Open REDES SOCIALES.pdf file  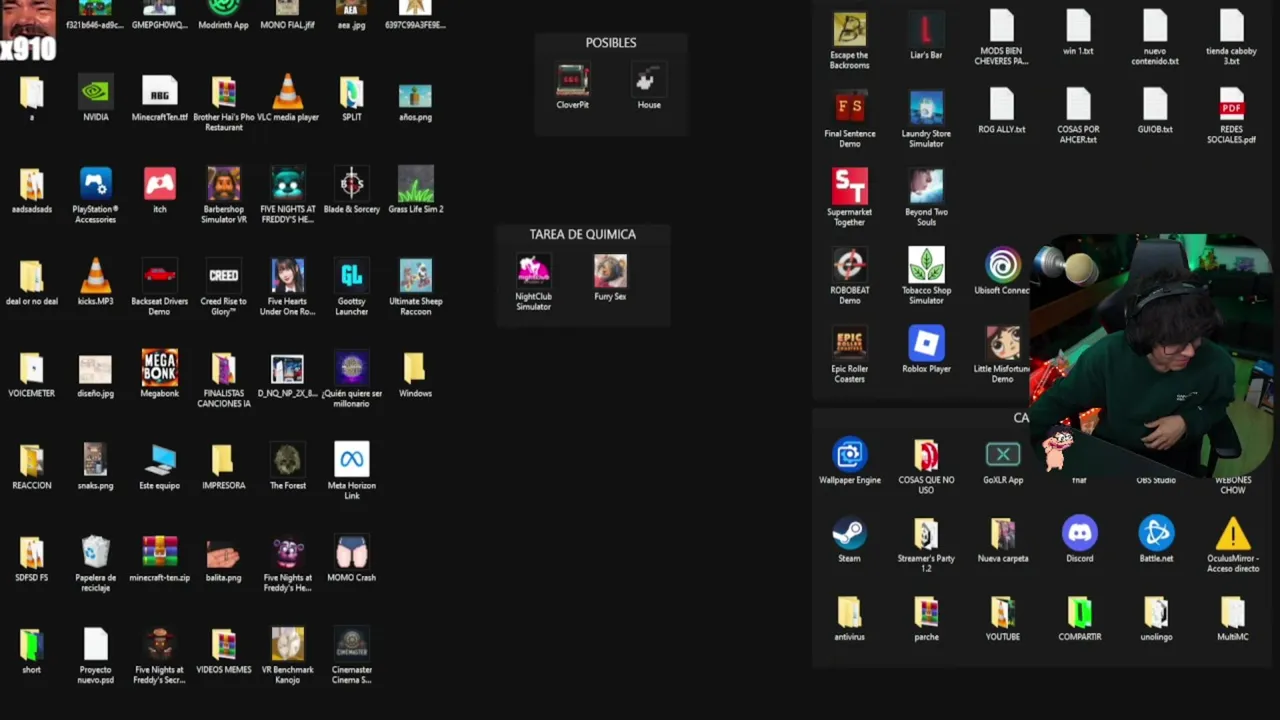point(1232,104)
